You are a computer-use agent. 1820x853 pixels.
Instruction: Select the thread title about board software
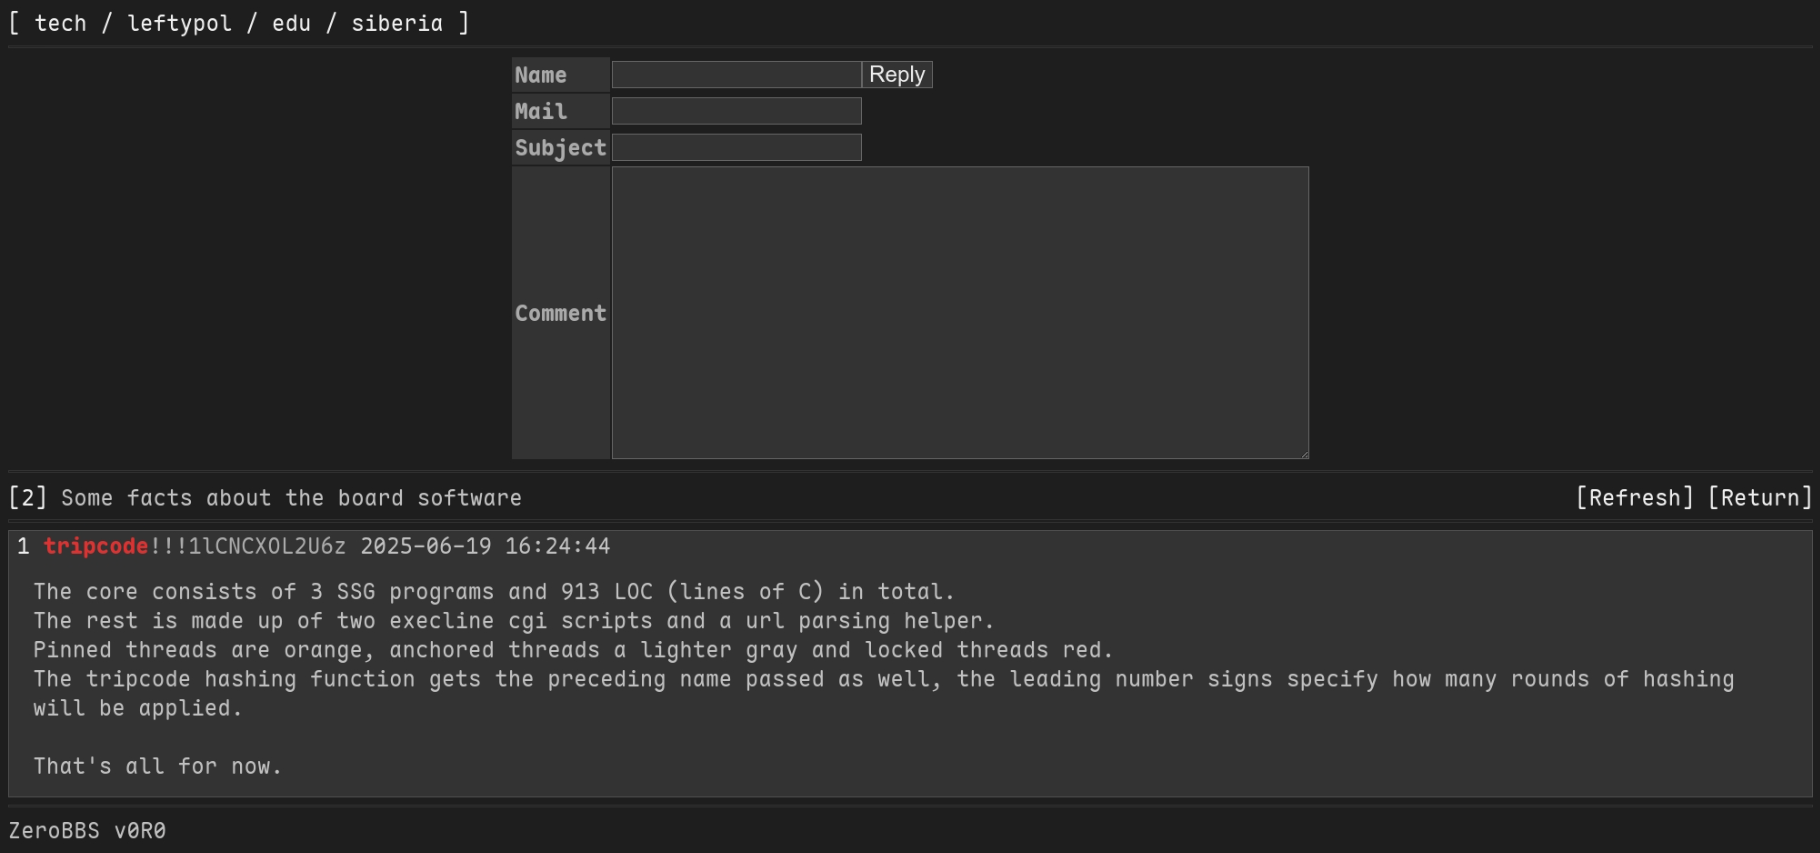pos(291,498)
